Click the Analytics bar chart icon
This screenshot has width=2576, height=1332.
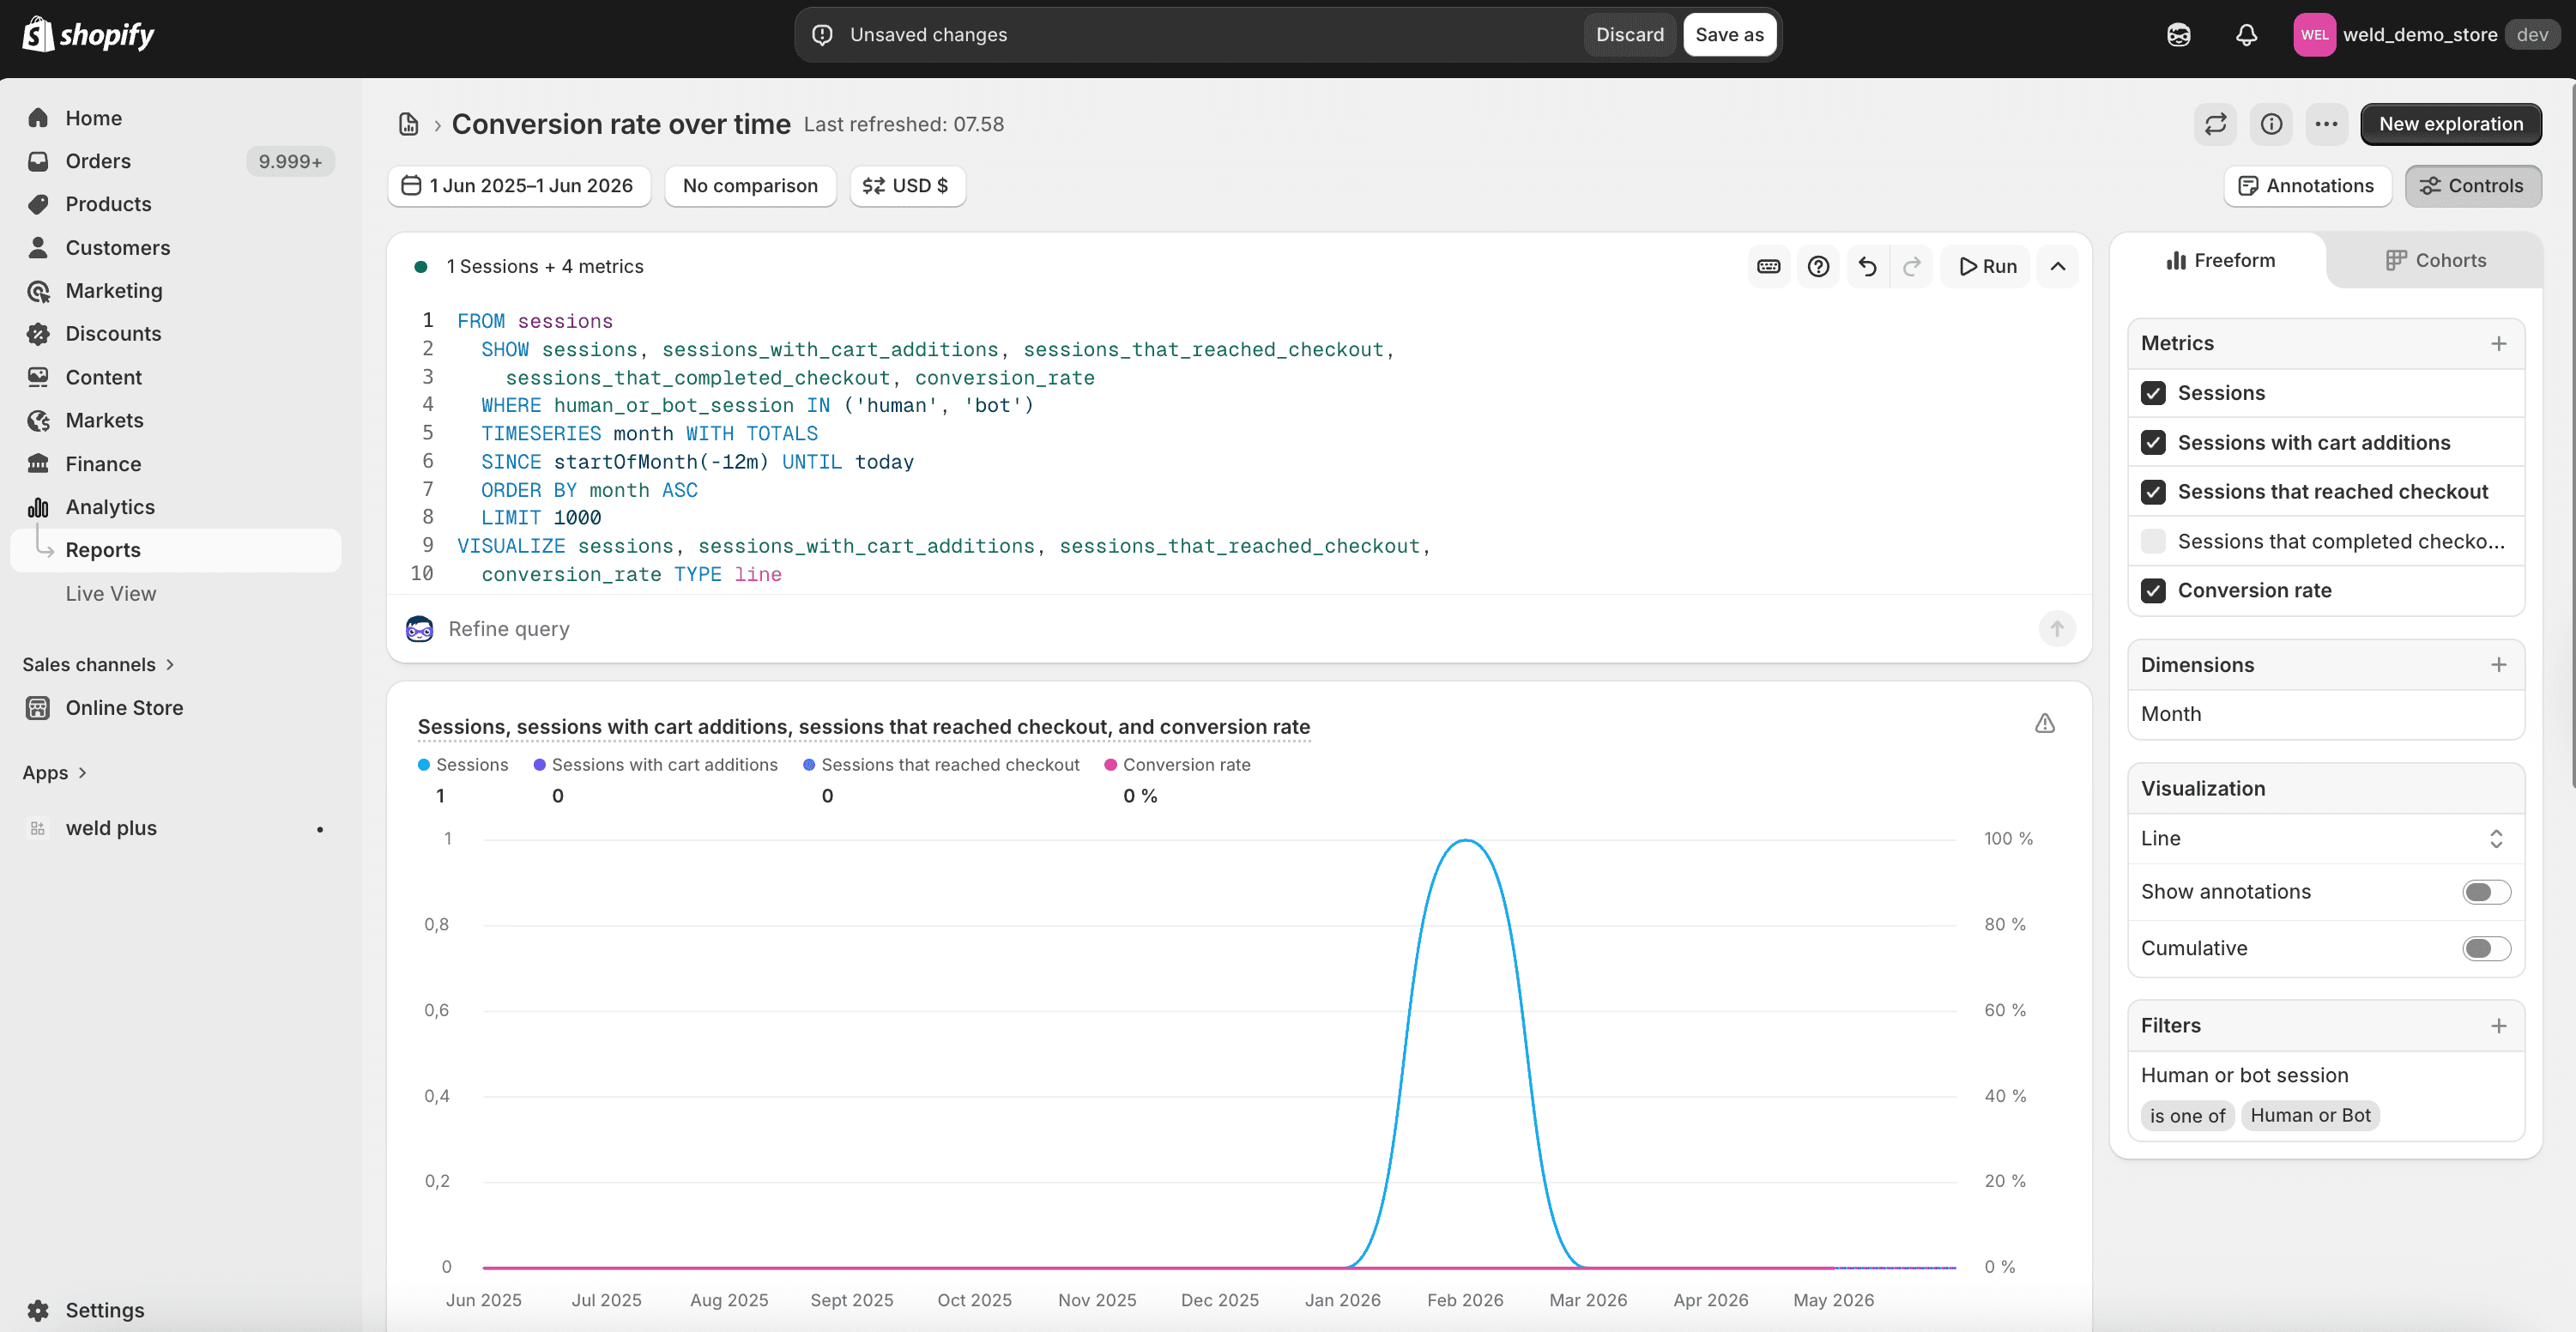click(x=38, y=507)
